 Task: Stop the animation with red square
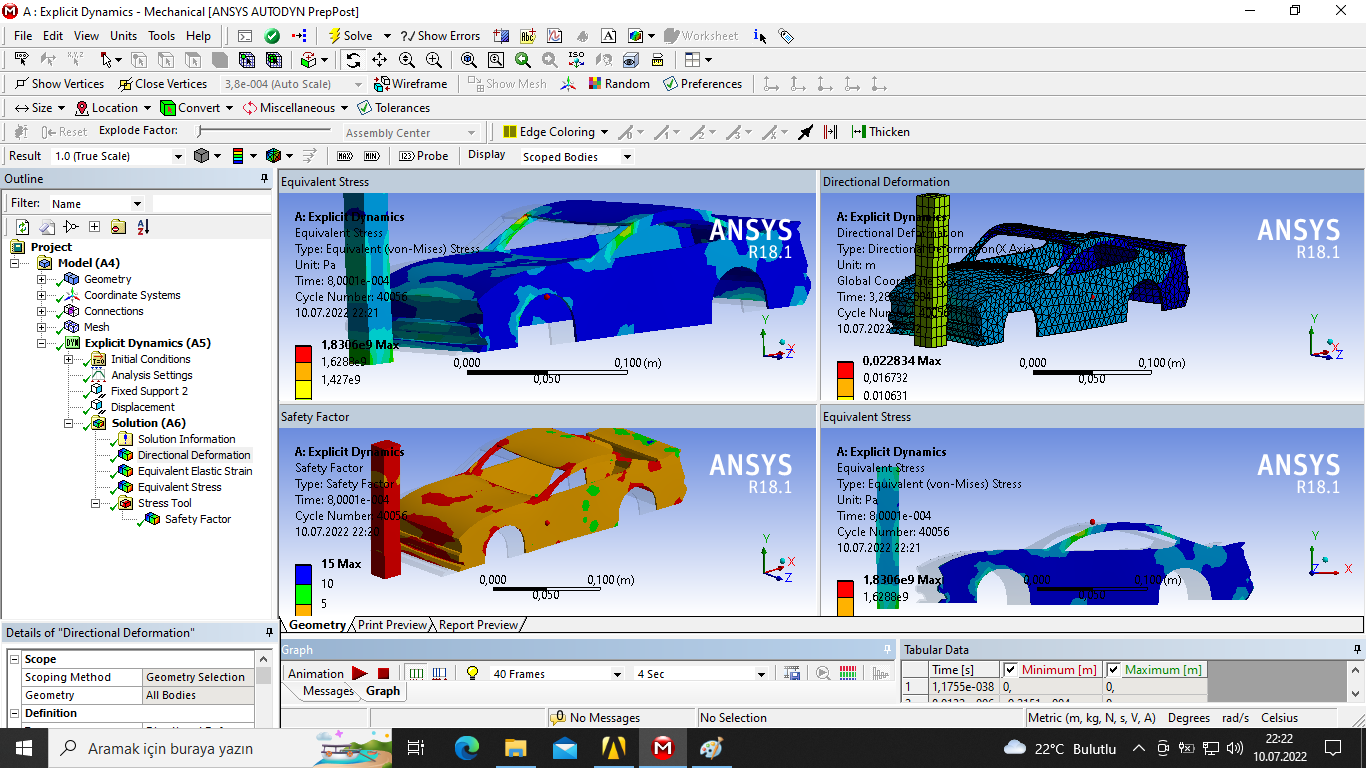click(383, 674)
